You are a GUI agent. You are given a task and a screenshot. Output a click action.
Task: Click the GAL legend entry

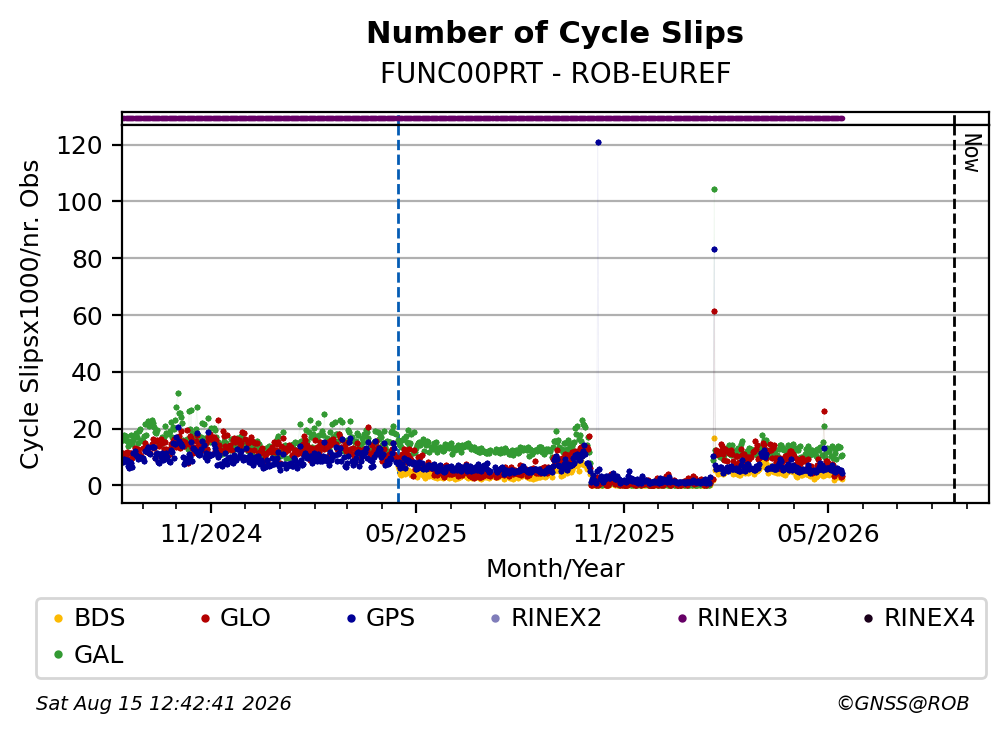[x=89, y=655]
